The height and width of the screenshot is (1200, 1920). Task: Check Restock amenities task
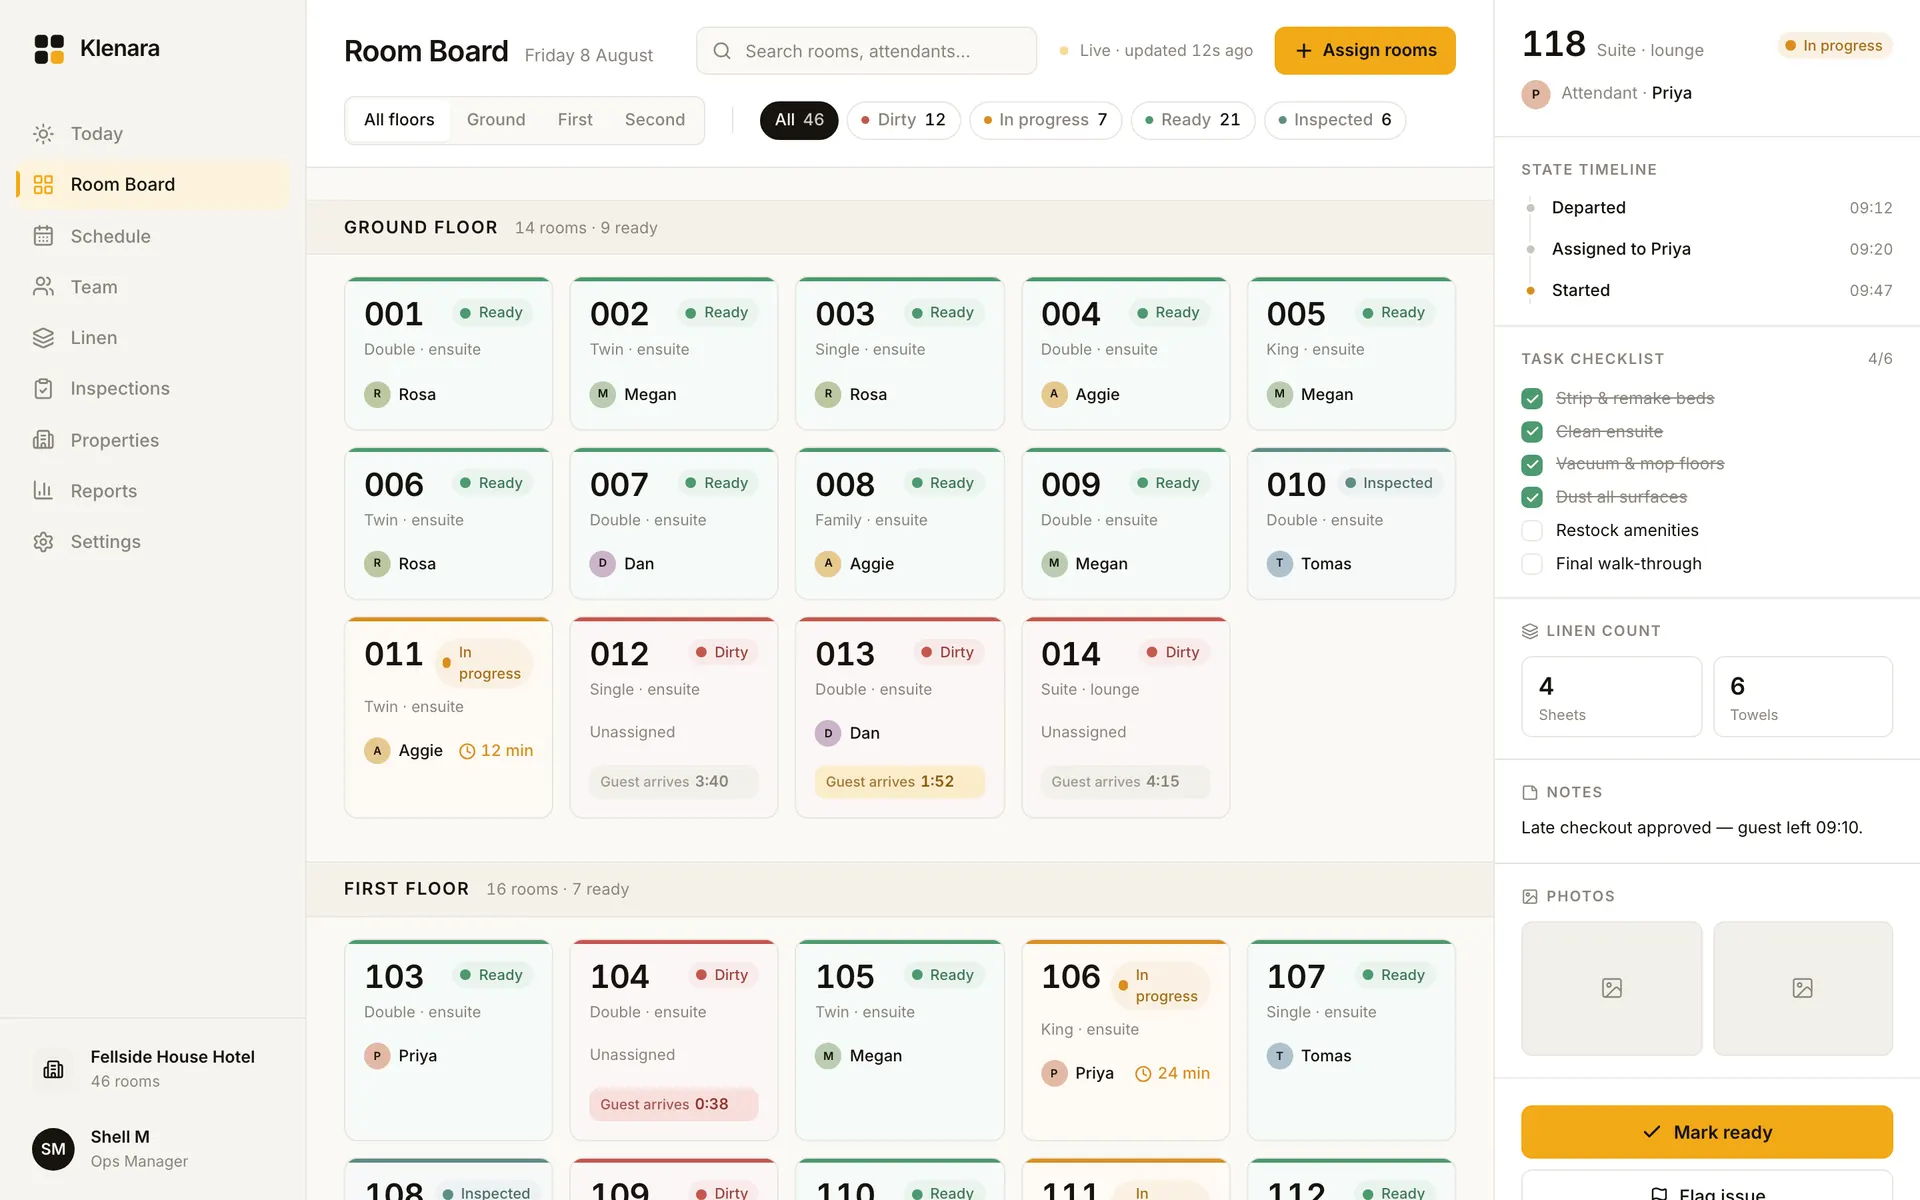tap(1532, 531)
